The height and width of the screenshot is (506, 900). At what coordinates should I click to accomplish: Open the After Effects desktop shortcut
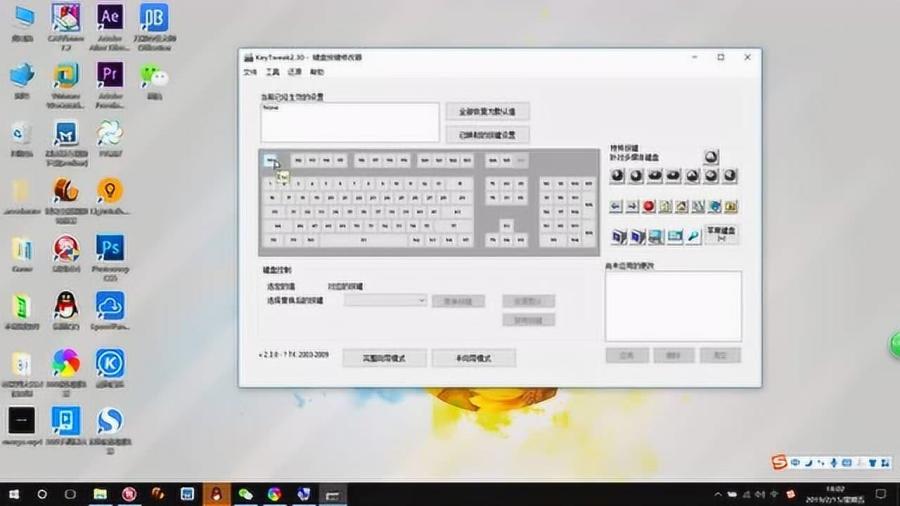pyautogui.click(x=110, y=26)
